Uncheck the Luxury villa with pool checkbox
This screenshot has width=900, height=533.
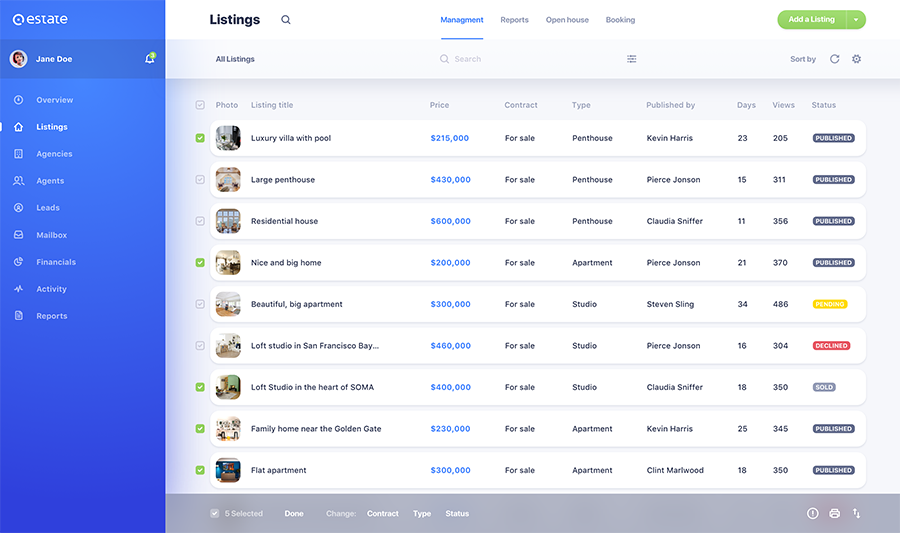click(x=200, y=138)
